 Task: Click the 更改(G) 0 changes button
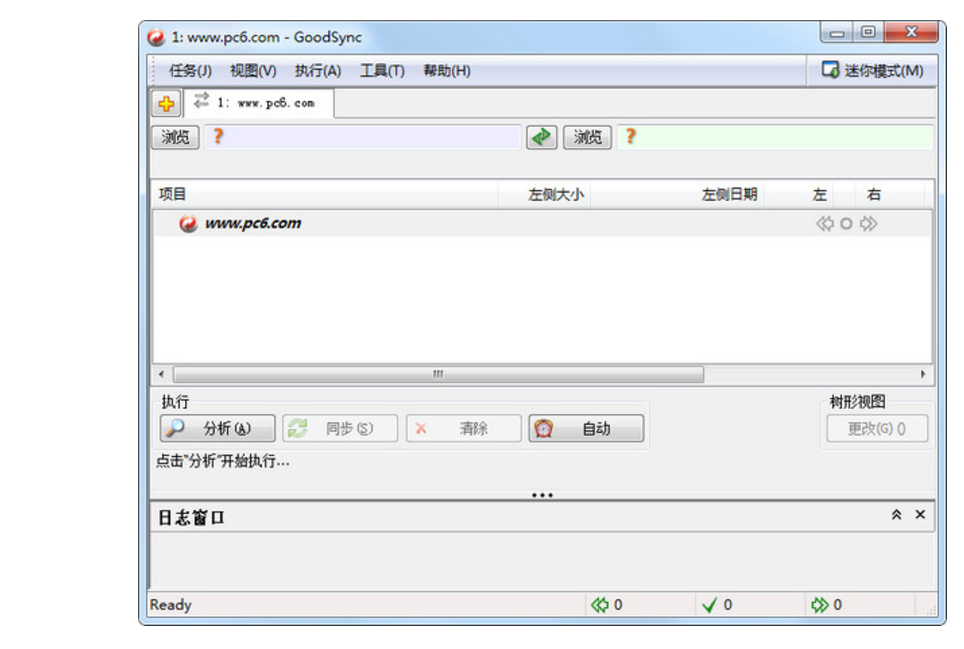877,428
